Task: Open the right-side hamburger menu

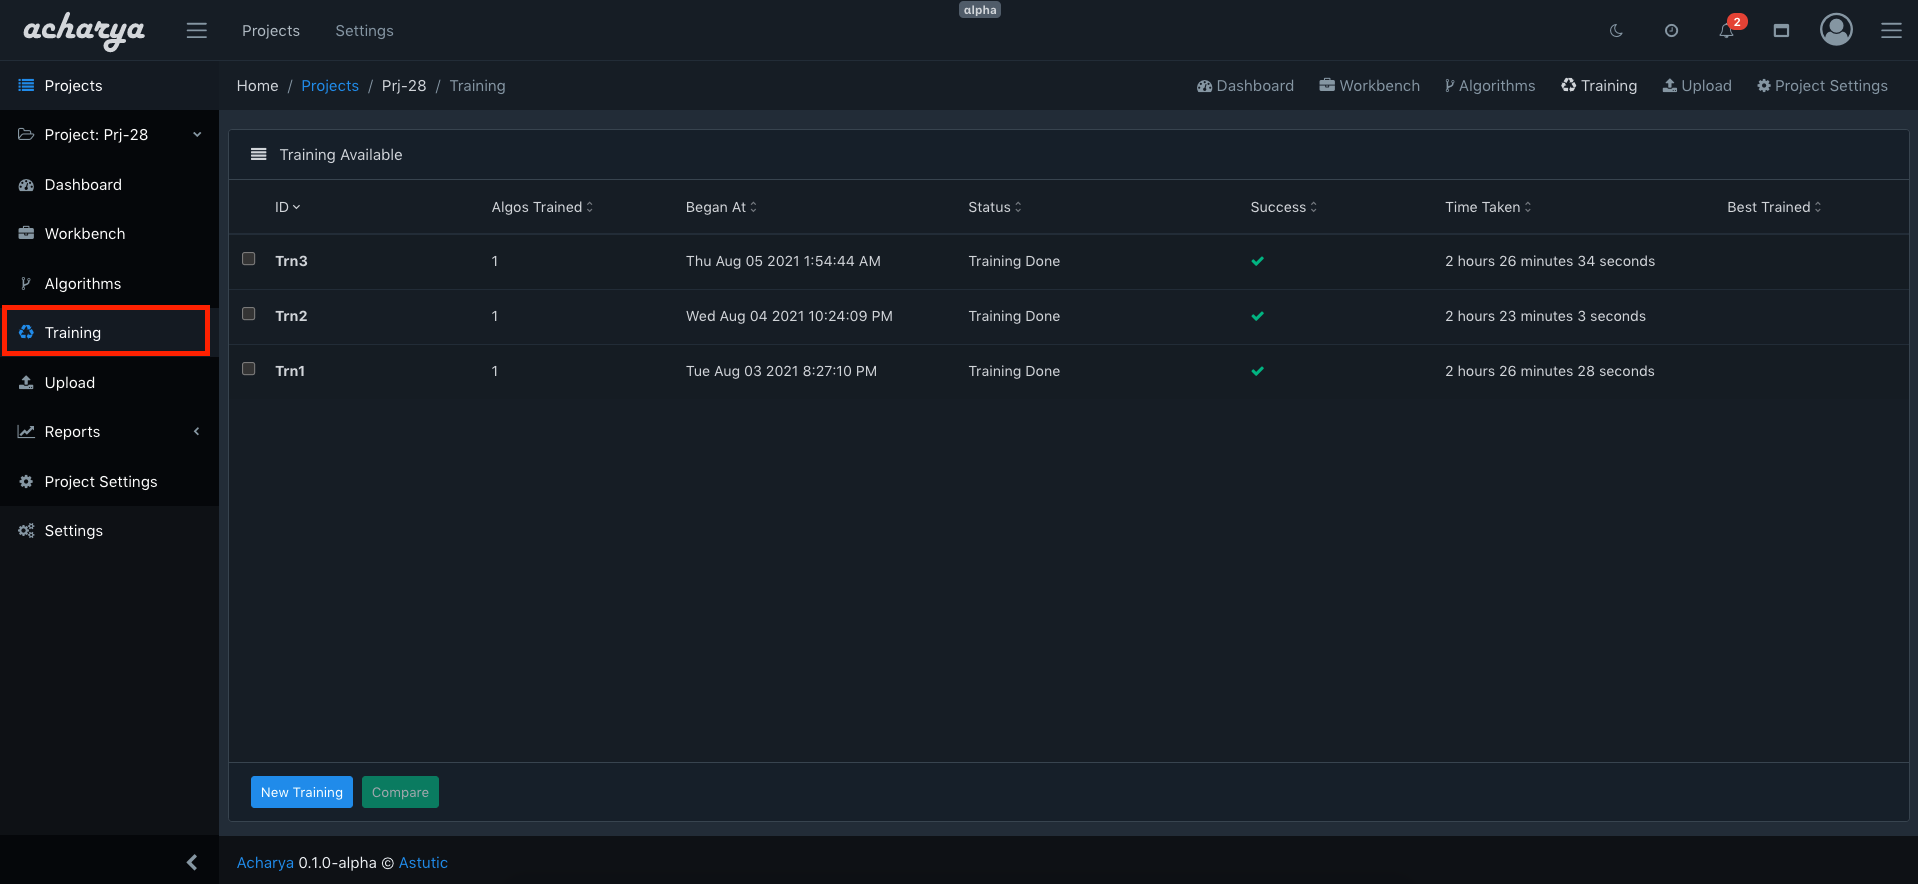Action: (x=1891, y=31)
